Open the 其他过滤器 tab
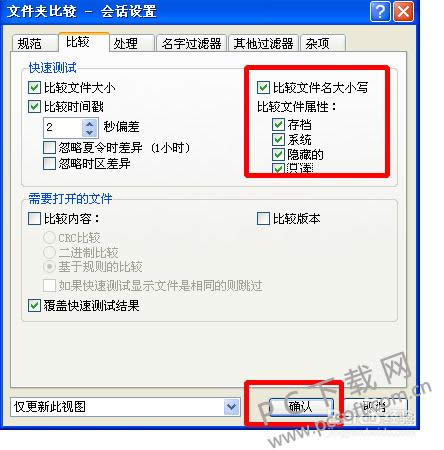 coord(263,43)
